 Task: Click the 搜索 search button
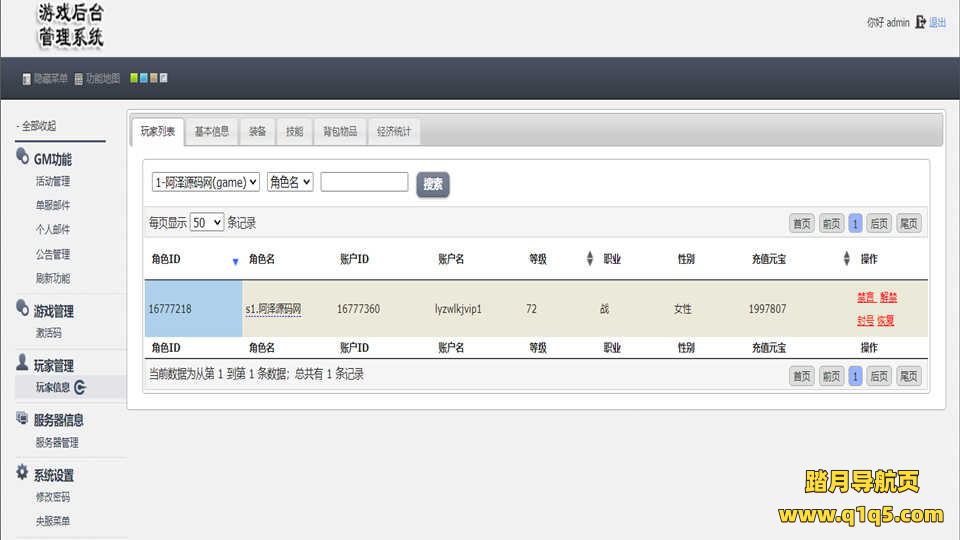pyautogui.click(x=433, y=184)
